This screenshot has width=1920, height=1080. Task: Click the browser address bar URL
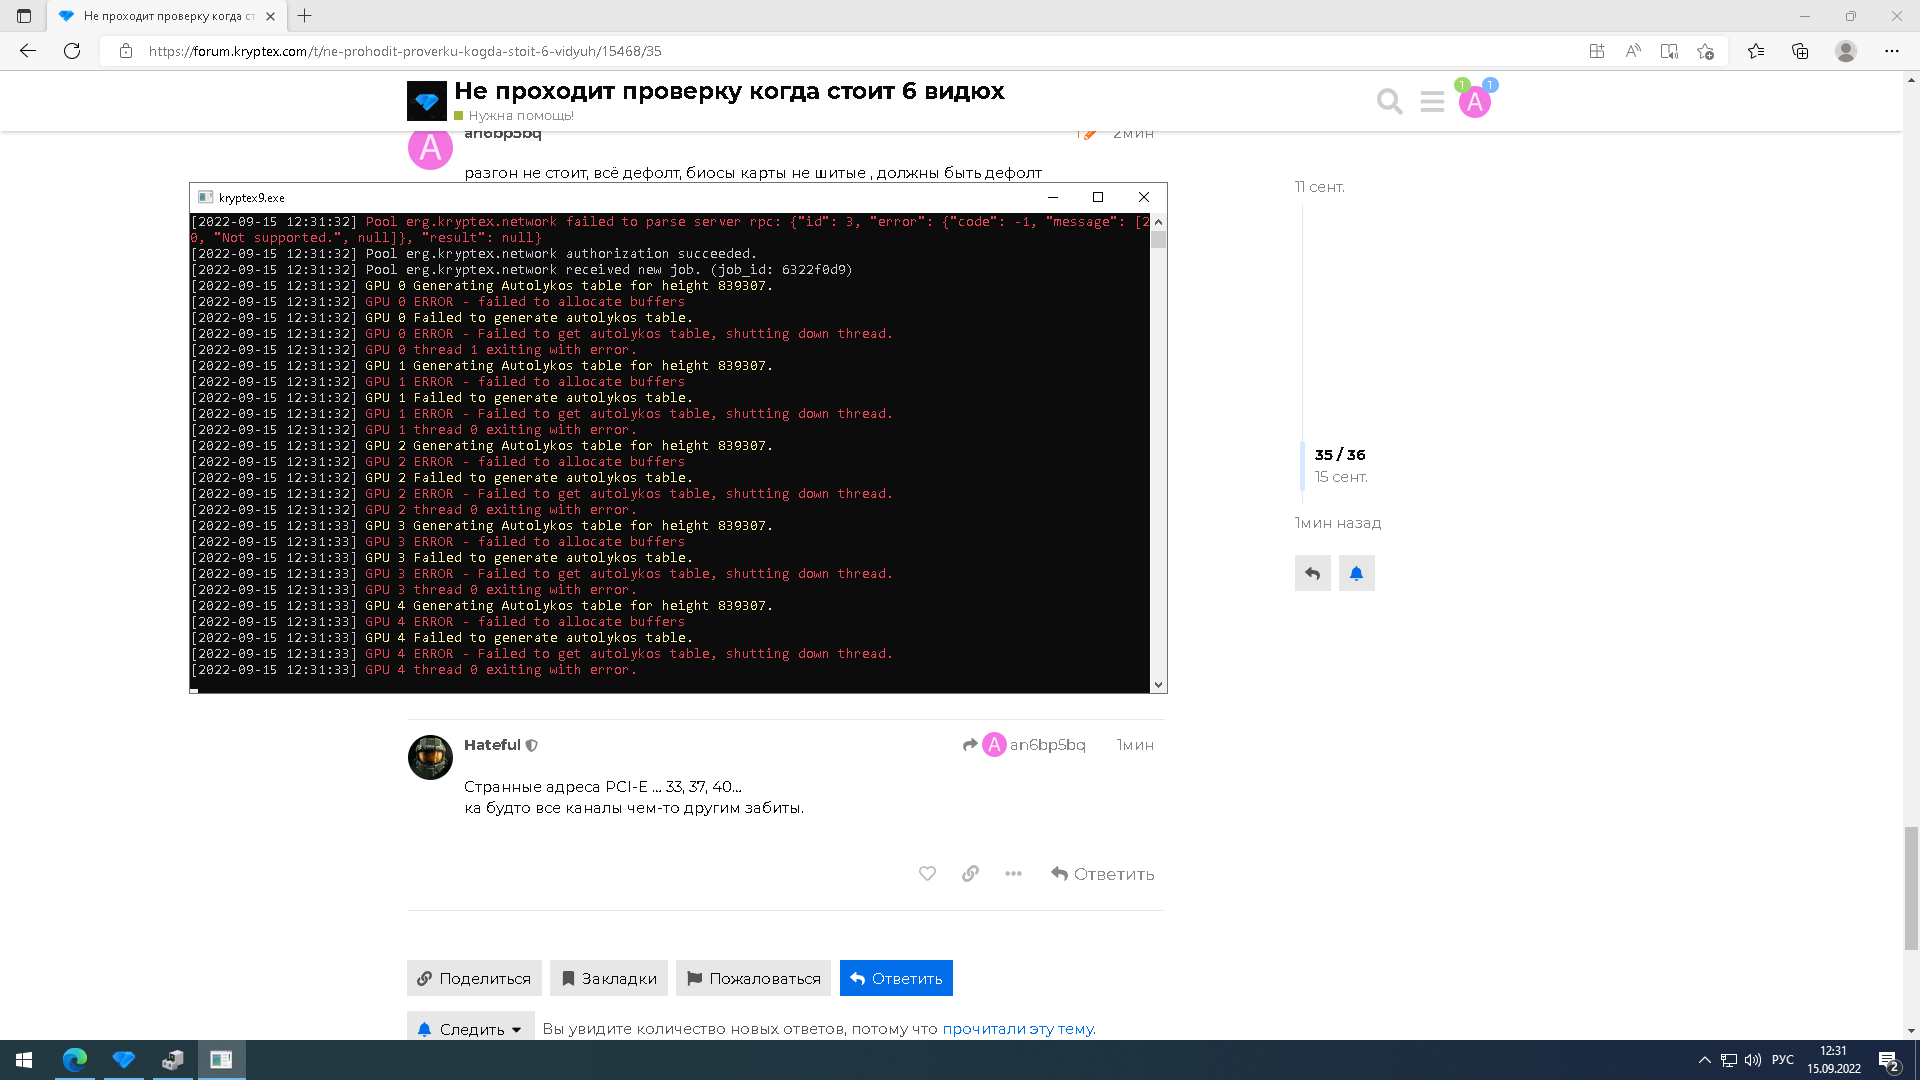pyautogui.click(x=405, y=51)
